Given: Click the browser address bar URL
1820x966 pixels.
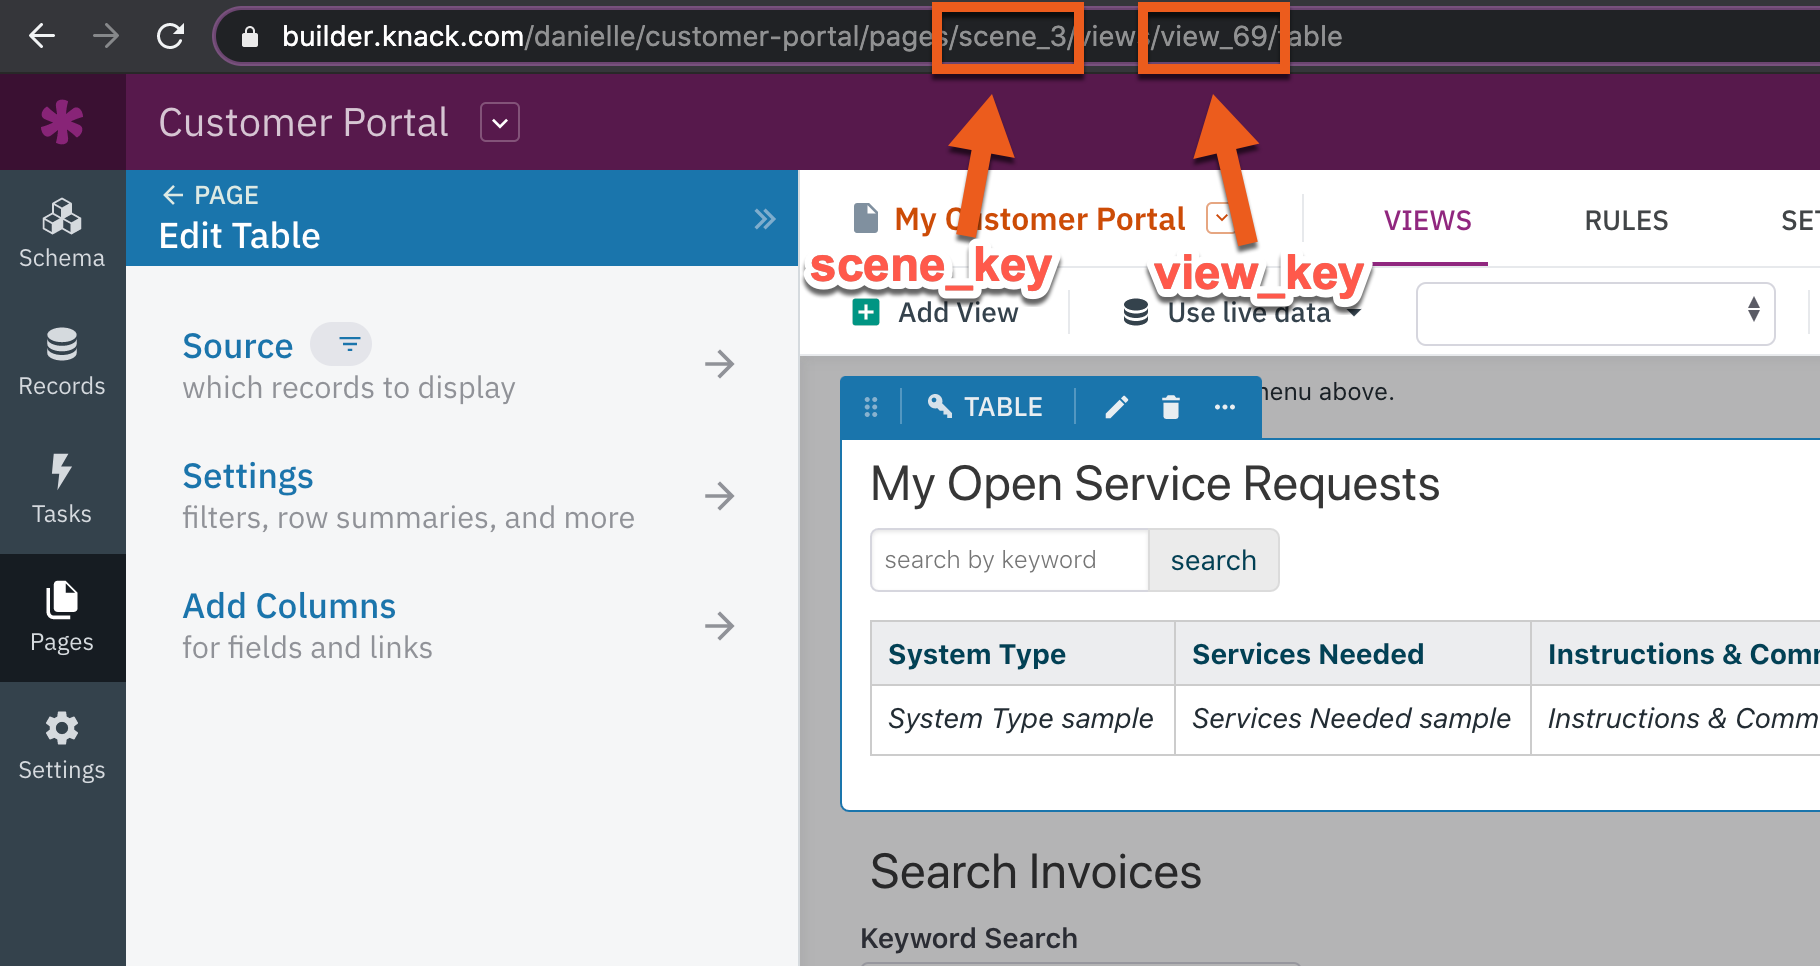Looking at the screenshot, I should (812, 37).
